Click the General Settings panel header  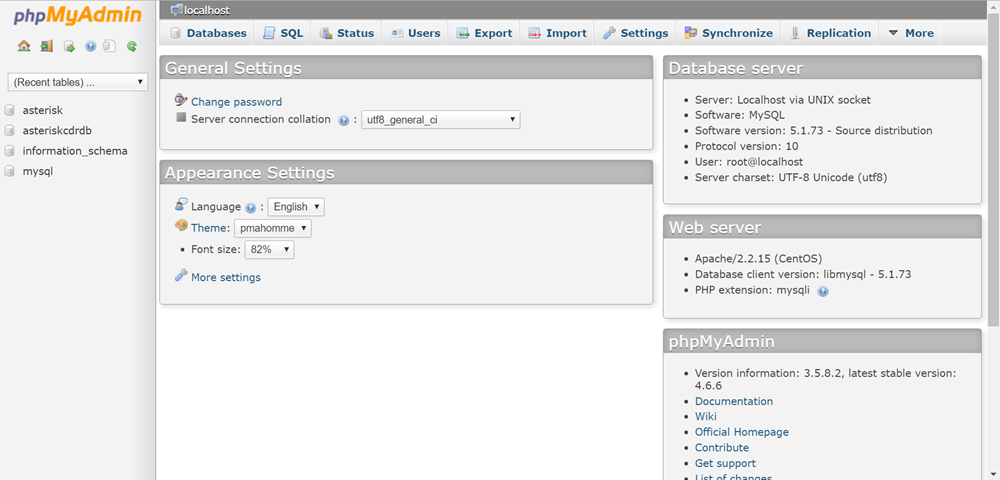click(406, 68)
